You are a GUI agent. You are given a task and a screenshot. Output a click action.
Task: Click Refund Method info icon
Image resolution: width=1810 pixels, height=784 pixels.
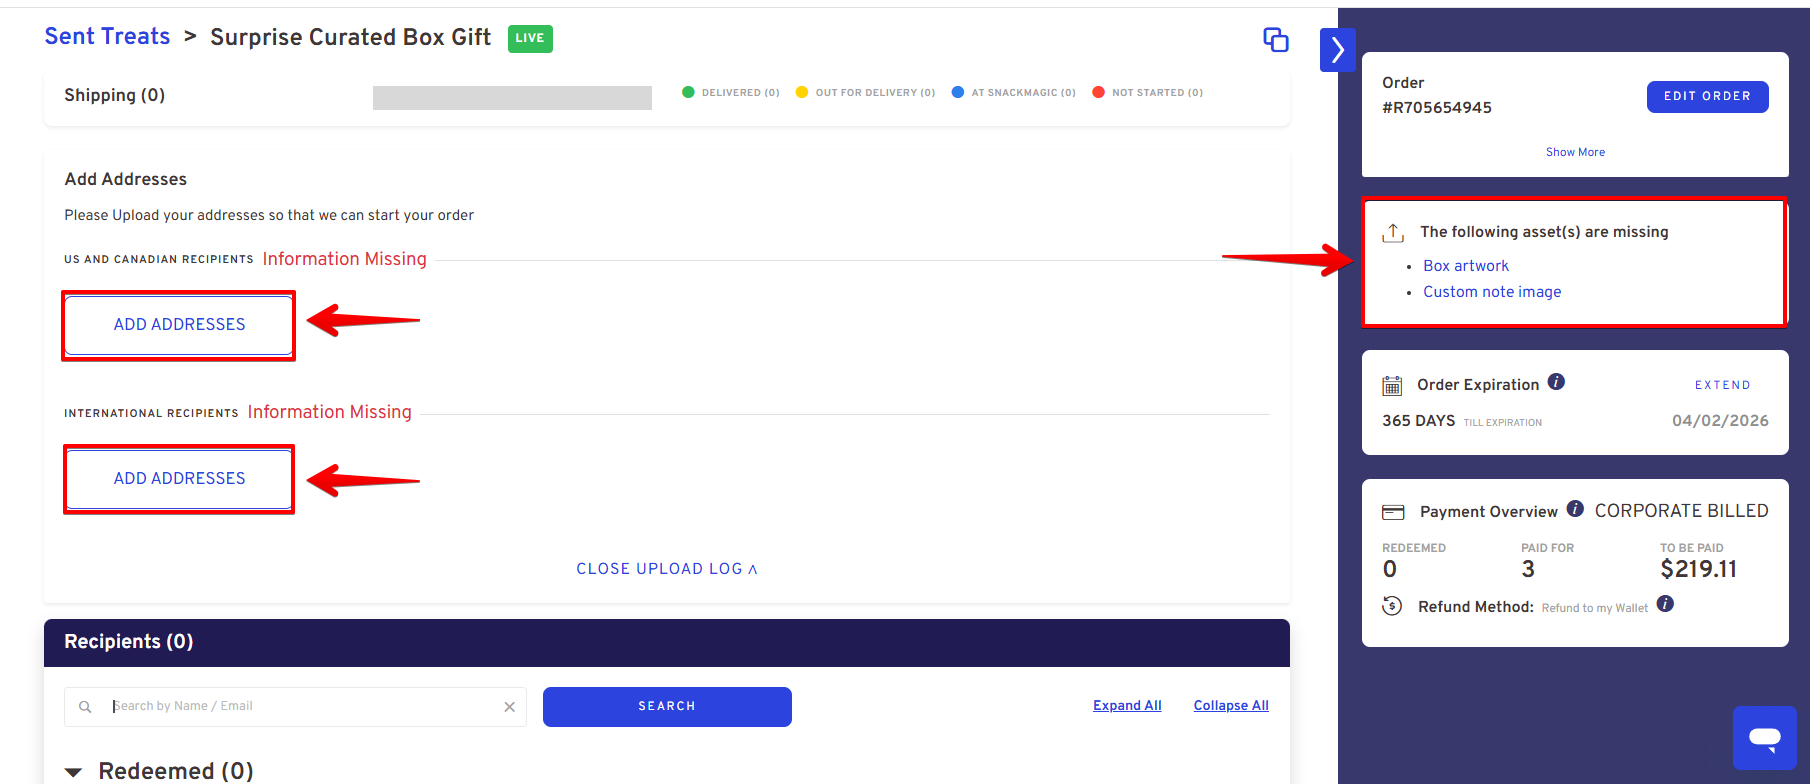tap(1665, 604)
